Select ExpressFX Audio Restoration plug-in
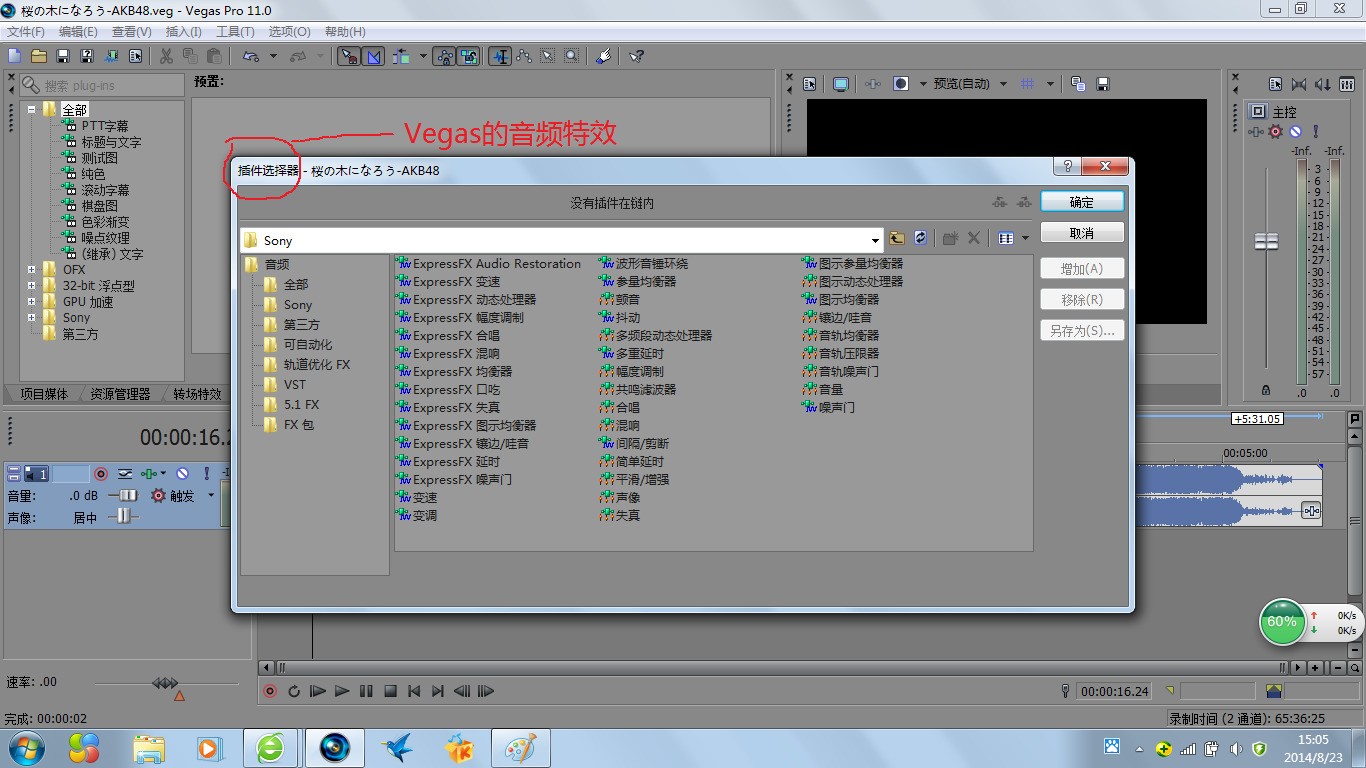The width and height of the screenshot is (1366, 768). [x=488, y=264]
